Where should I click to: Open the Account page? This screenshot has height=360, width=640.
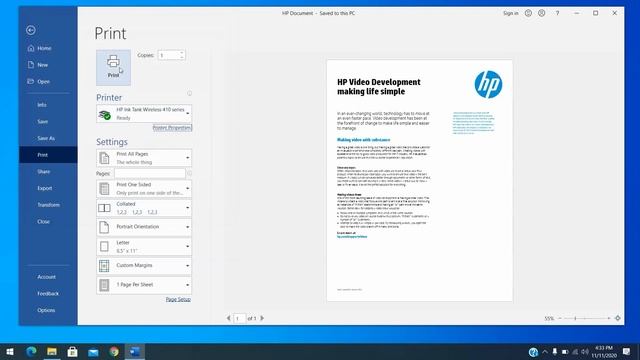click(48, 277)
